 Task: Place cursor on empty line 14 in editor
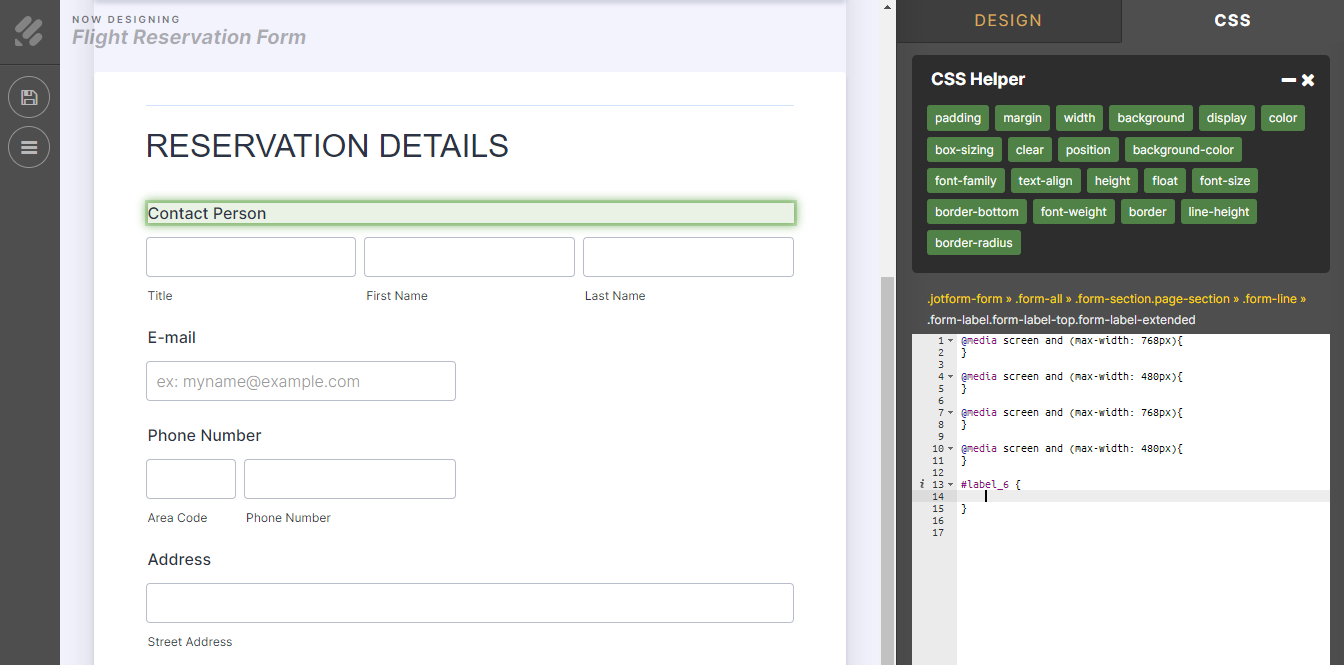tap(1143, 496)
